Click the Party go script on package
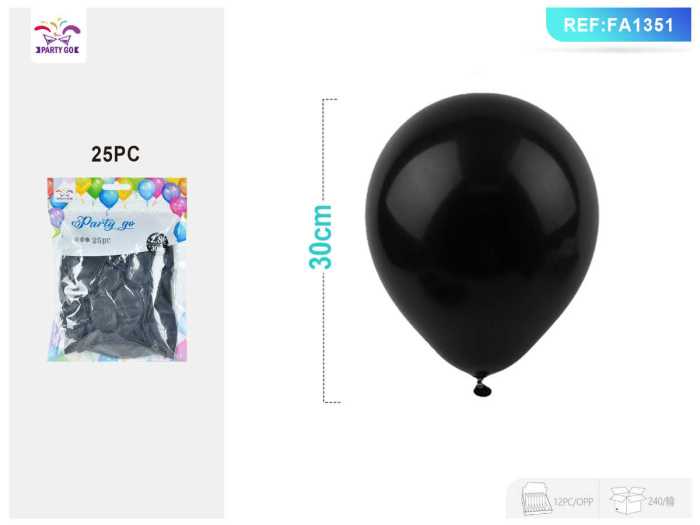This screenshot has width=700, height=525. click(x=104, y=223)
